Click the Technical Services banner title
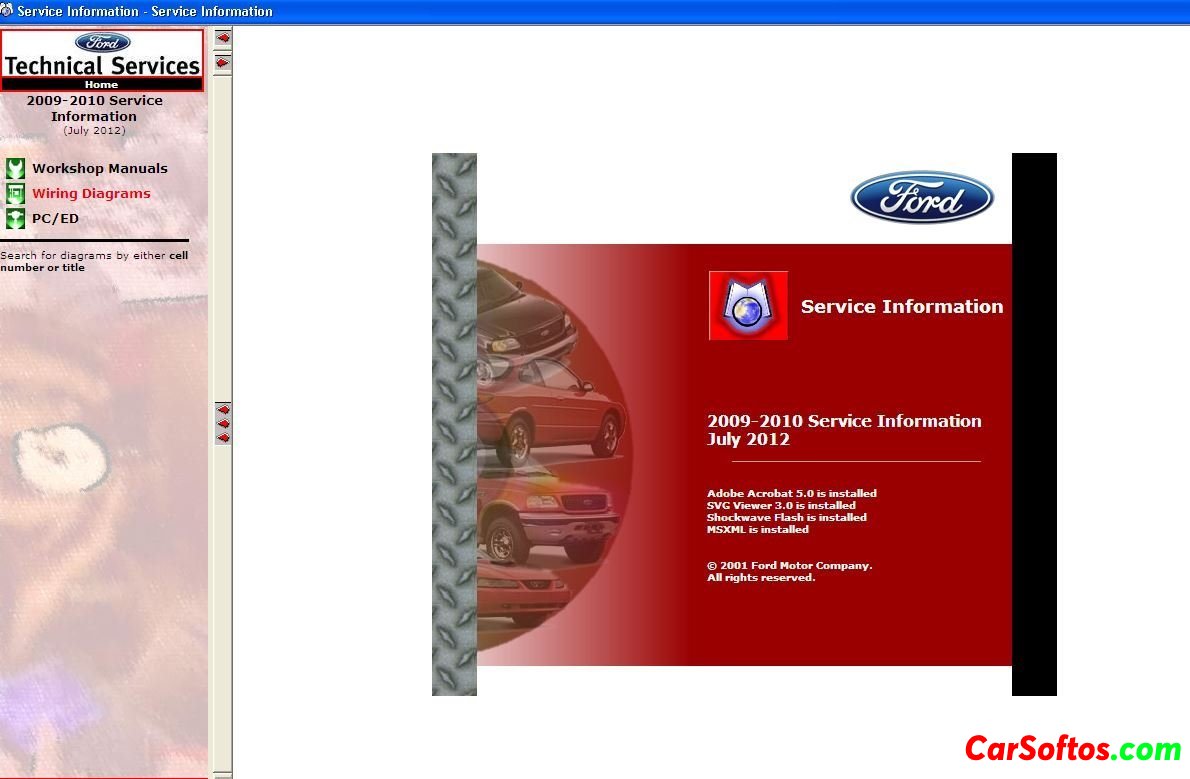 (x=102, y=66)
